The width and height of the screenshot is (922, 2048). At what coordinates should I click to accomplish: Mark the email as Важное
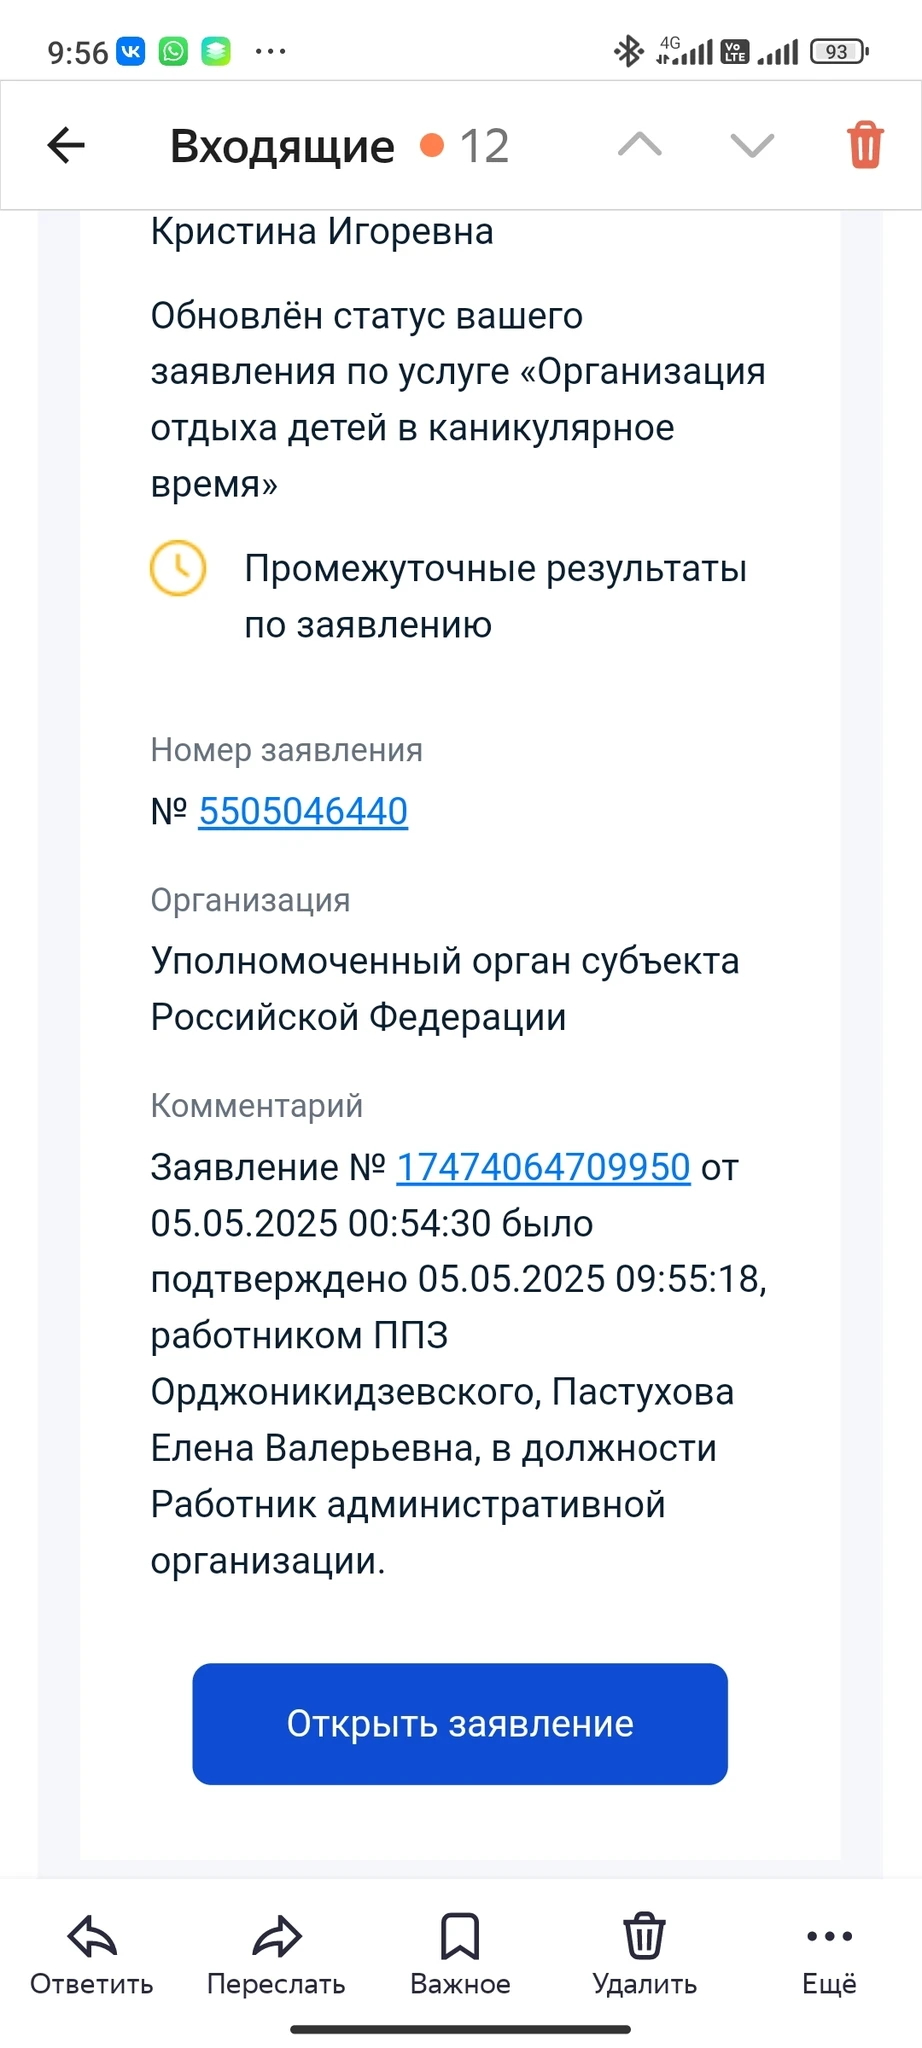click(x=460, y=1954)
